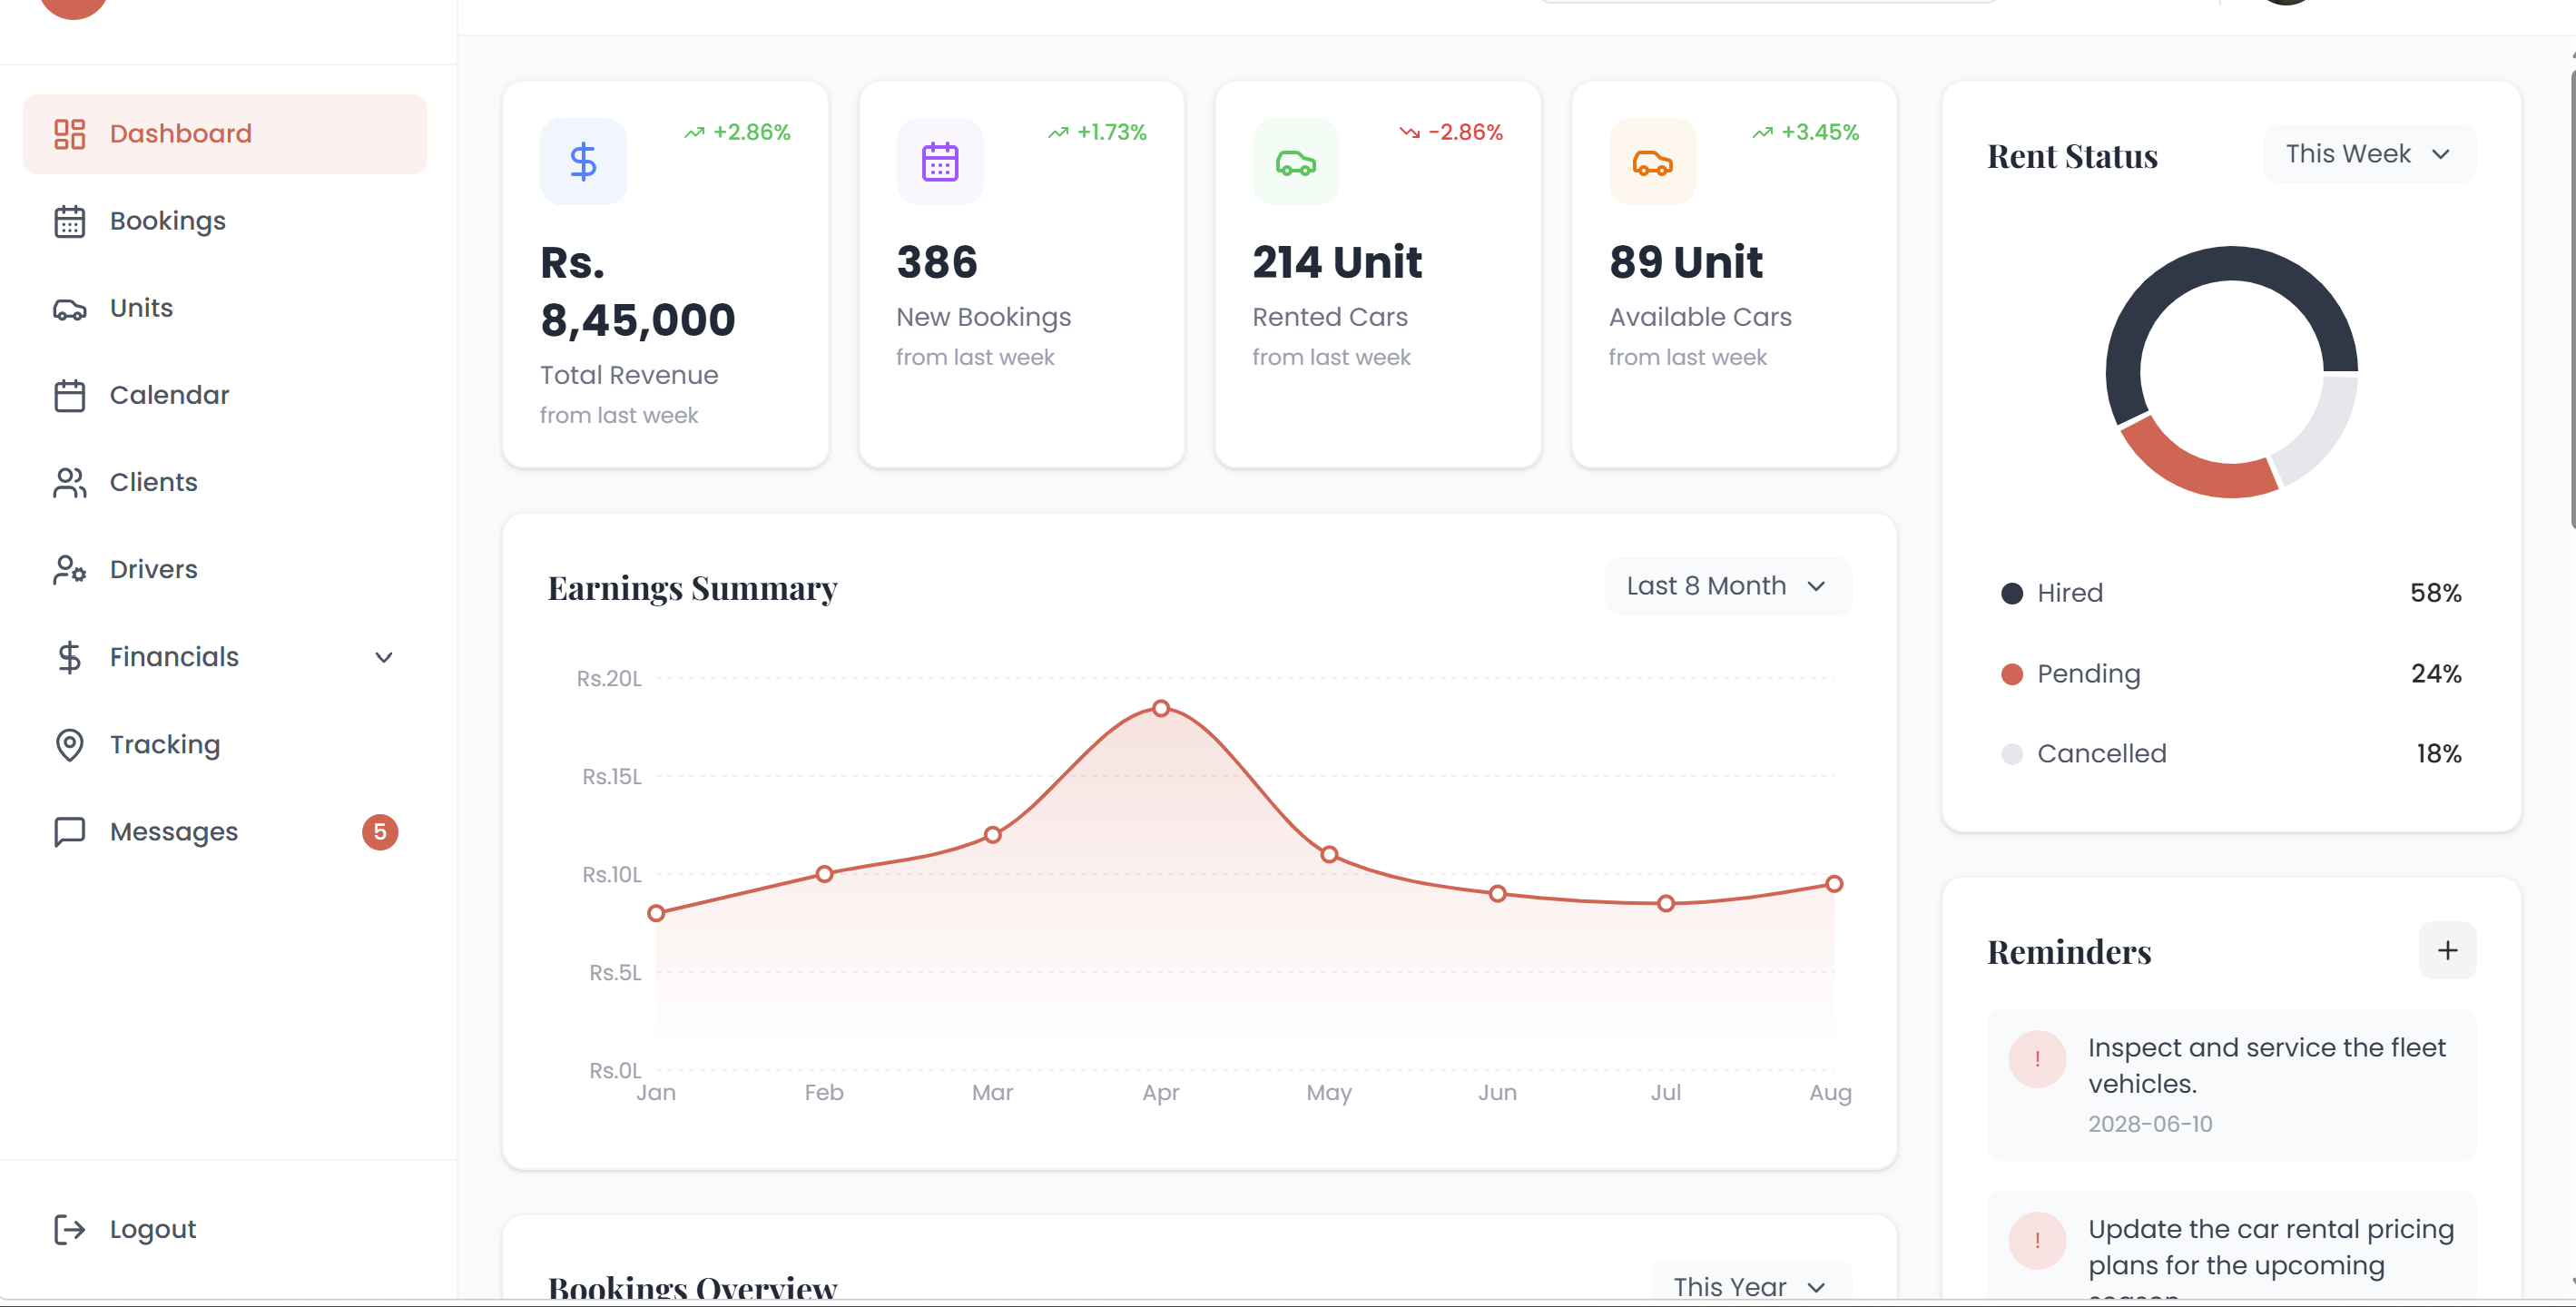Click the 2028-06-10 reminder date
This screenshot has height=1307, width=2576.
(2150, 1125)
